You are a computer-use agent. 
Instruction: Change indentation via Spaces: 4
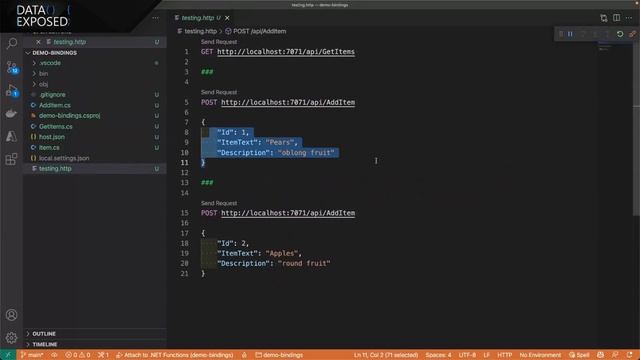click(x=438, y=355)
